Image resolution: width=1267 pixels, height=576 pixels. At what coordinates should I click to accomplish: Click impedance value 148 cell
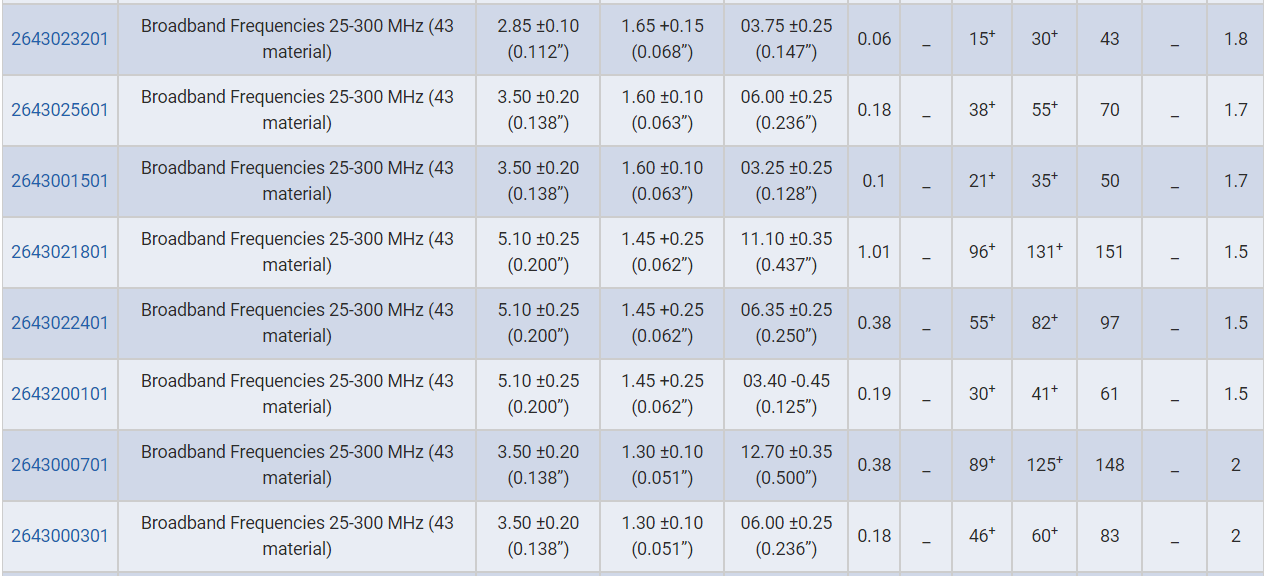(1110, 465)
